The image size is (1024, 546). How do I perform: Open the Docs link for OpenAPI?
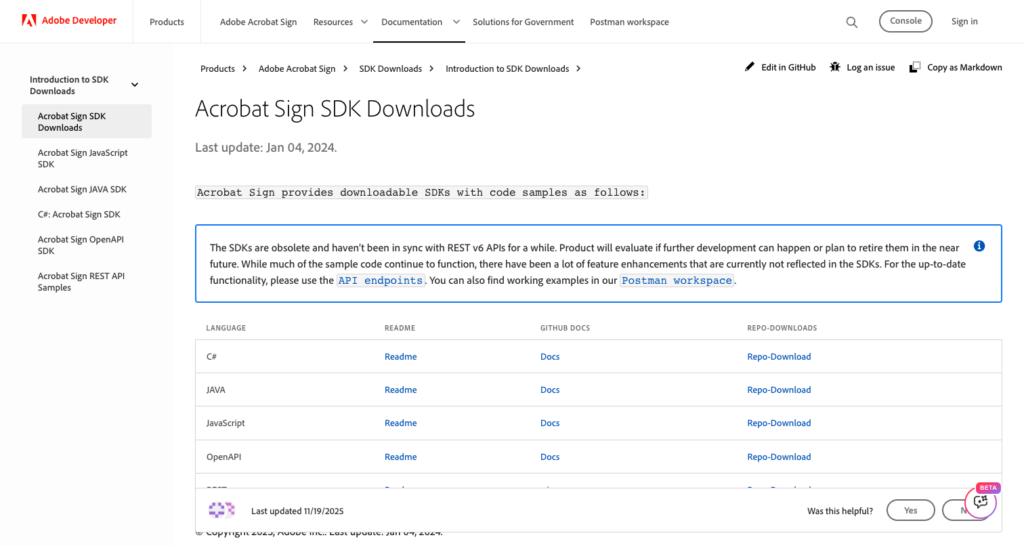point(550,457)
